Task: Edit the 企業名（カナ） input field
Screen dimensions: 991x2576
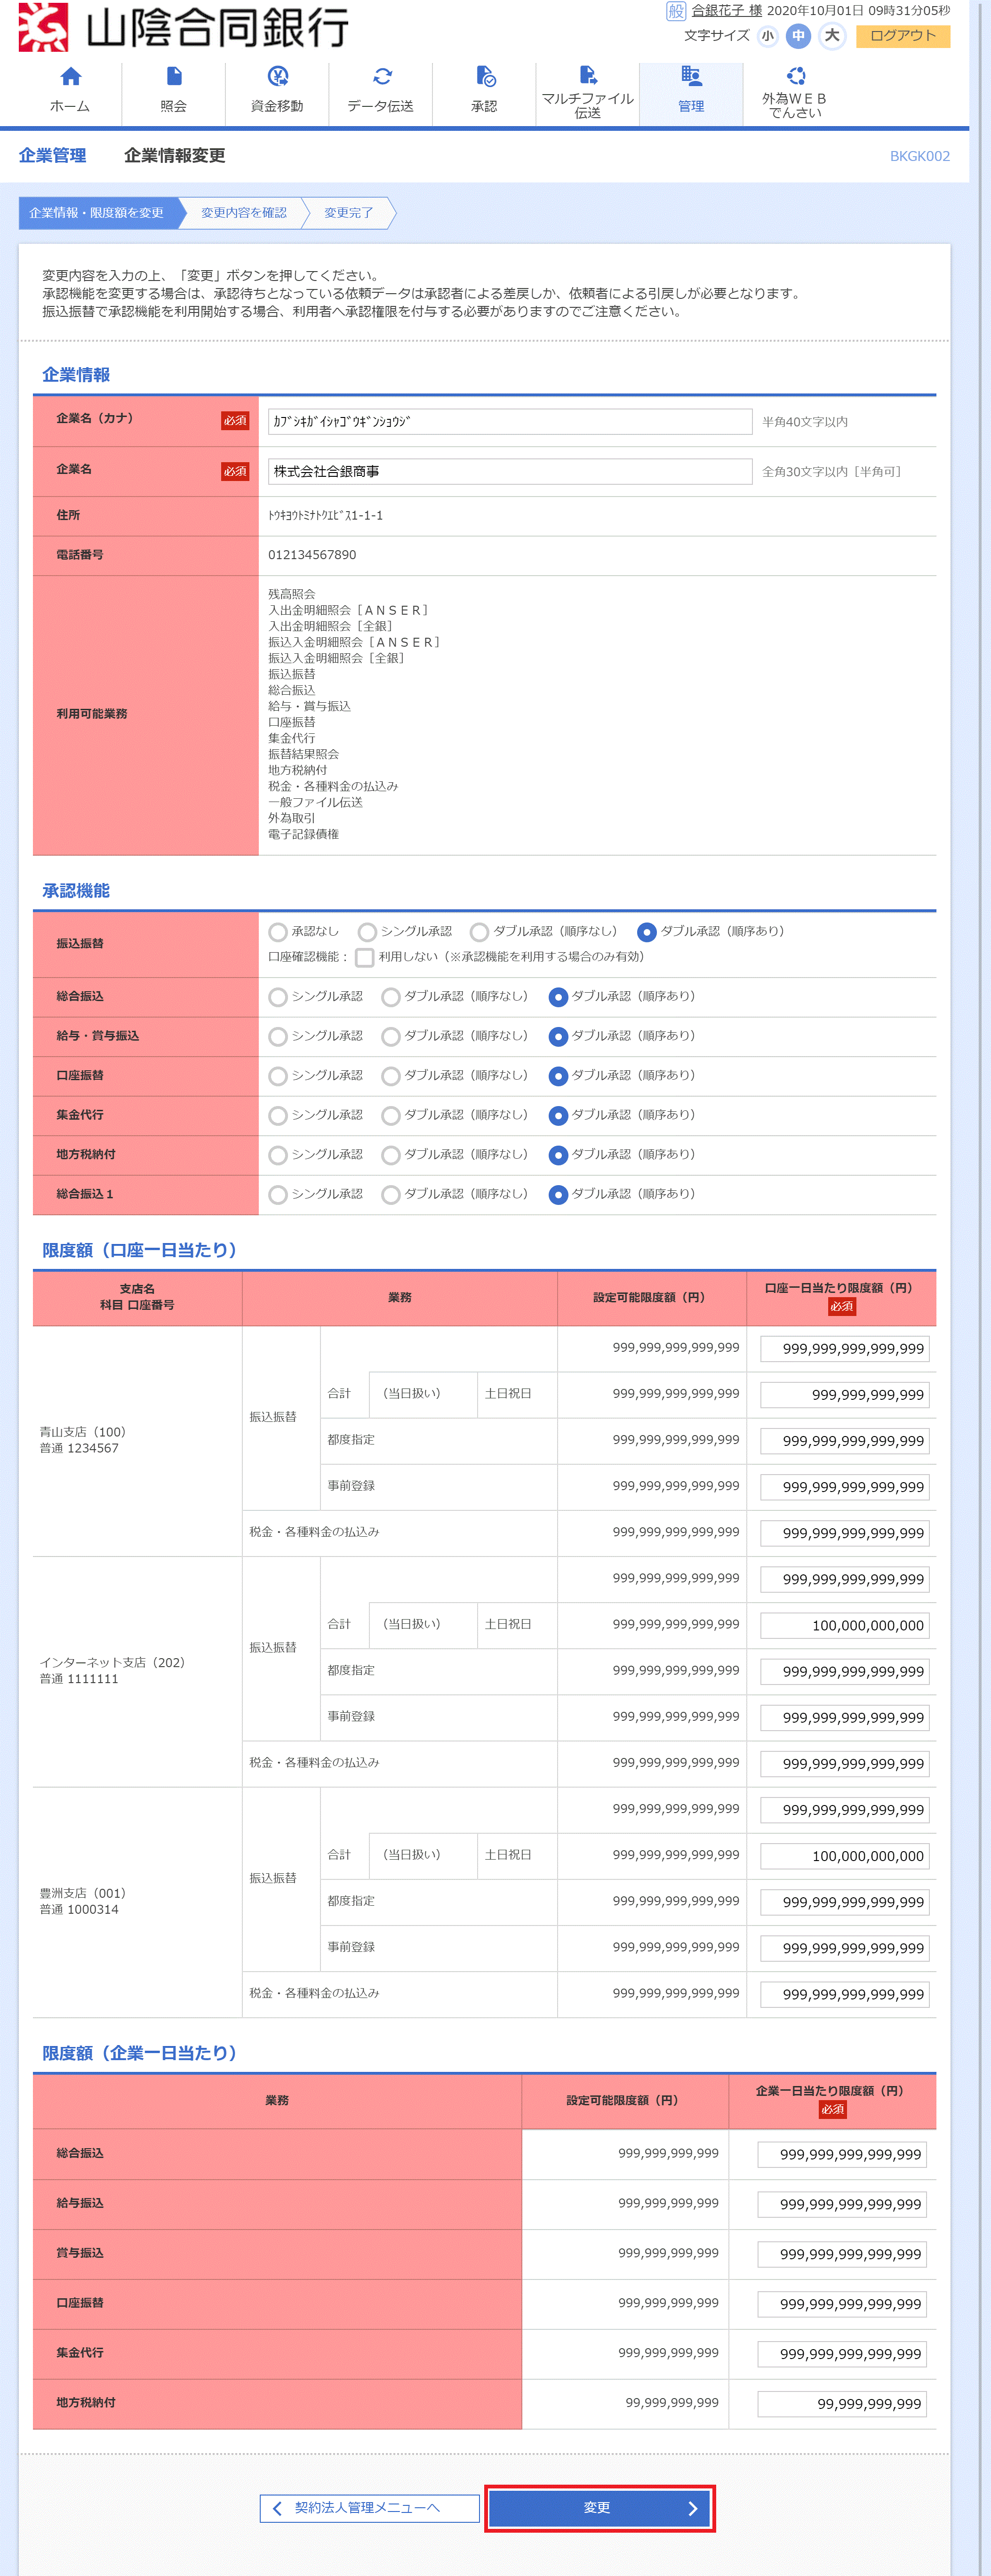Action: 510,422
